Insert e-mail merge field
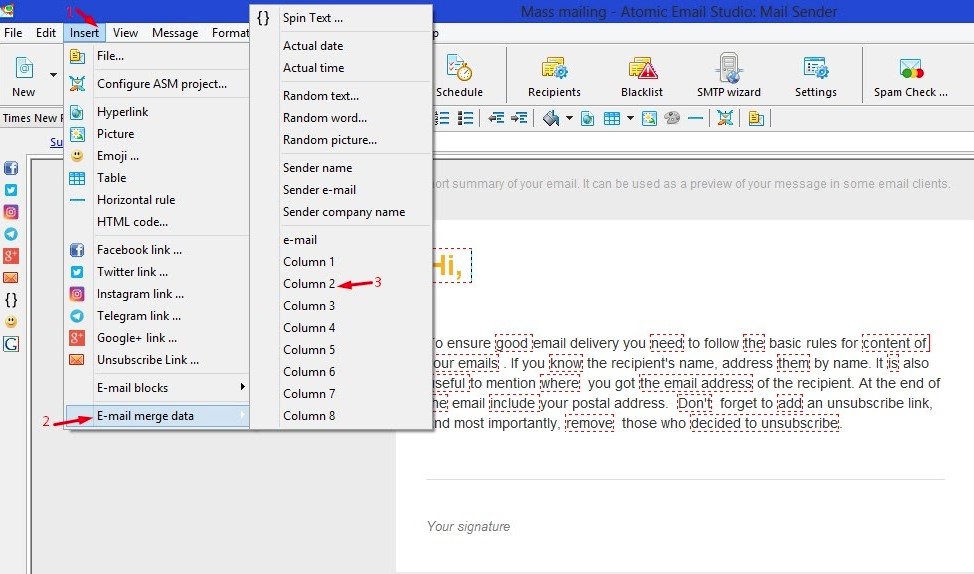 click(341, 240)
